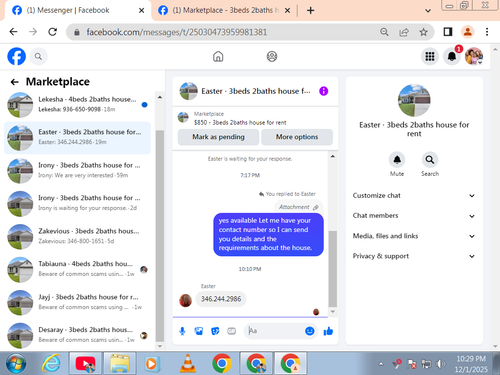Viewport: 500px width, 375px height.
Task: Expand Chat members section
Action: click(414, 216)
